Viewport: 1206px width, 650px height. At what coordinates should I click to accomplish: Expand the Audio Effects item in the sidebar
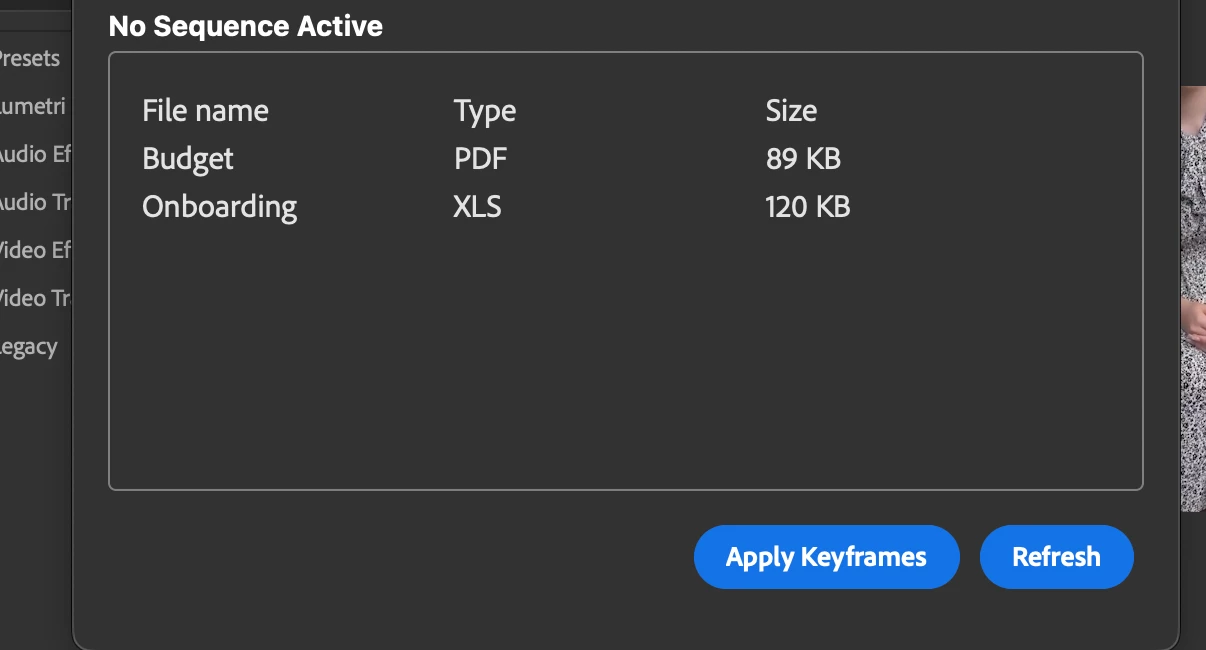click(35, 154)
